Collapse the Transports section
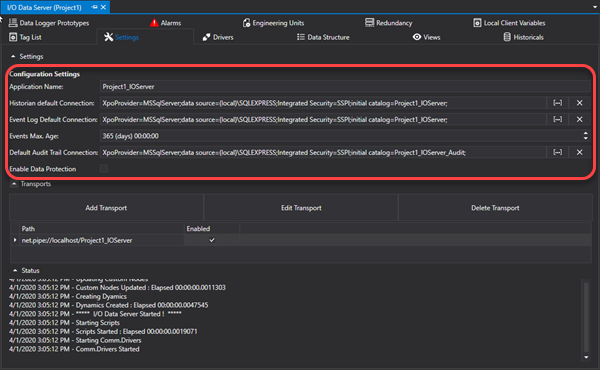This screenshot has width=600, height=370. click(14, 184)
